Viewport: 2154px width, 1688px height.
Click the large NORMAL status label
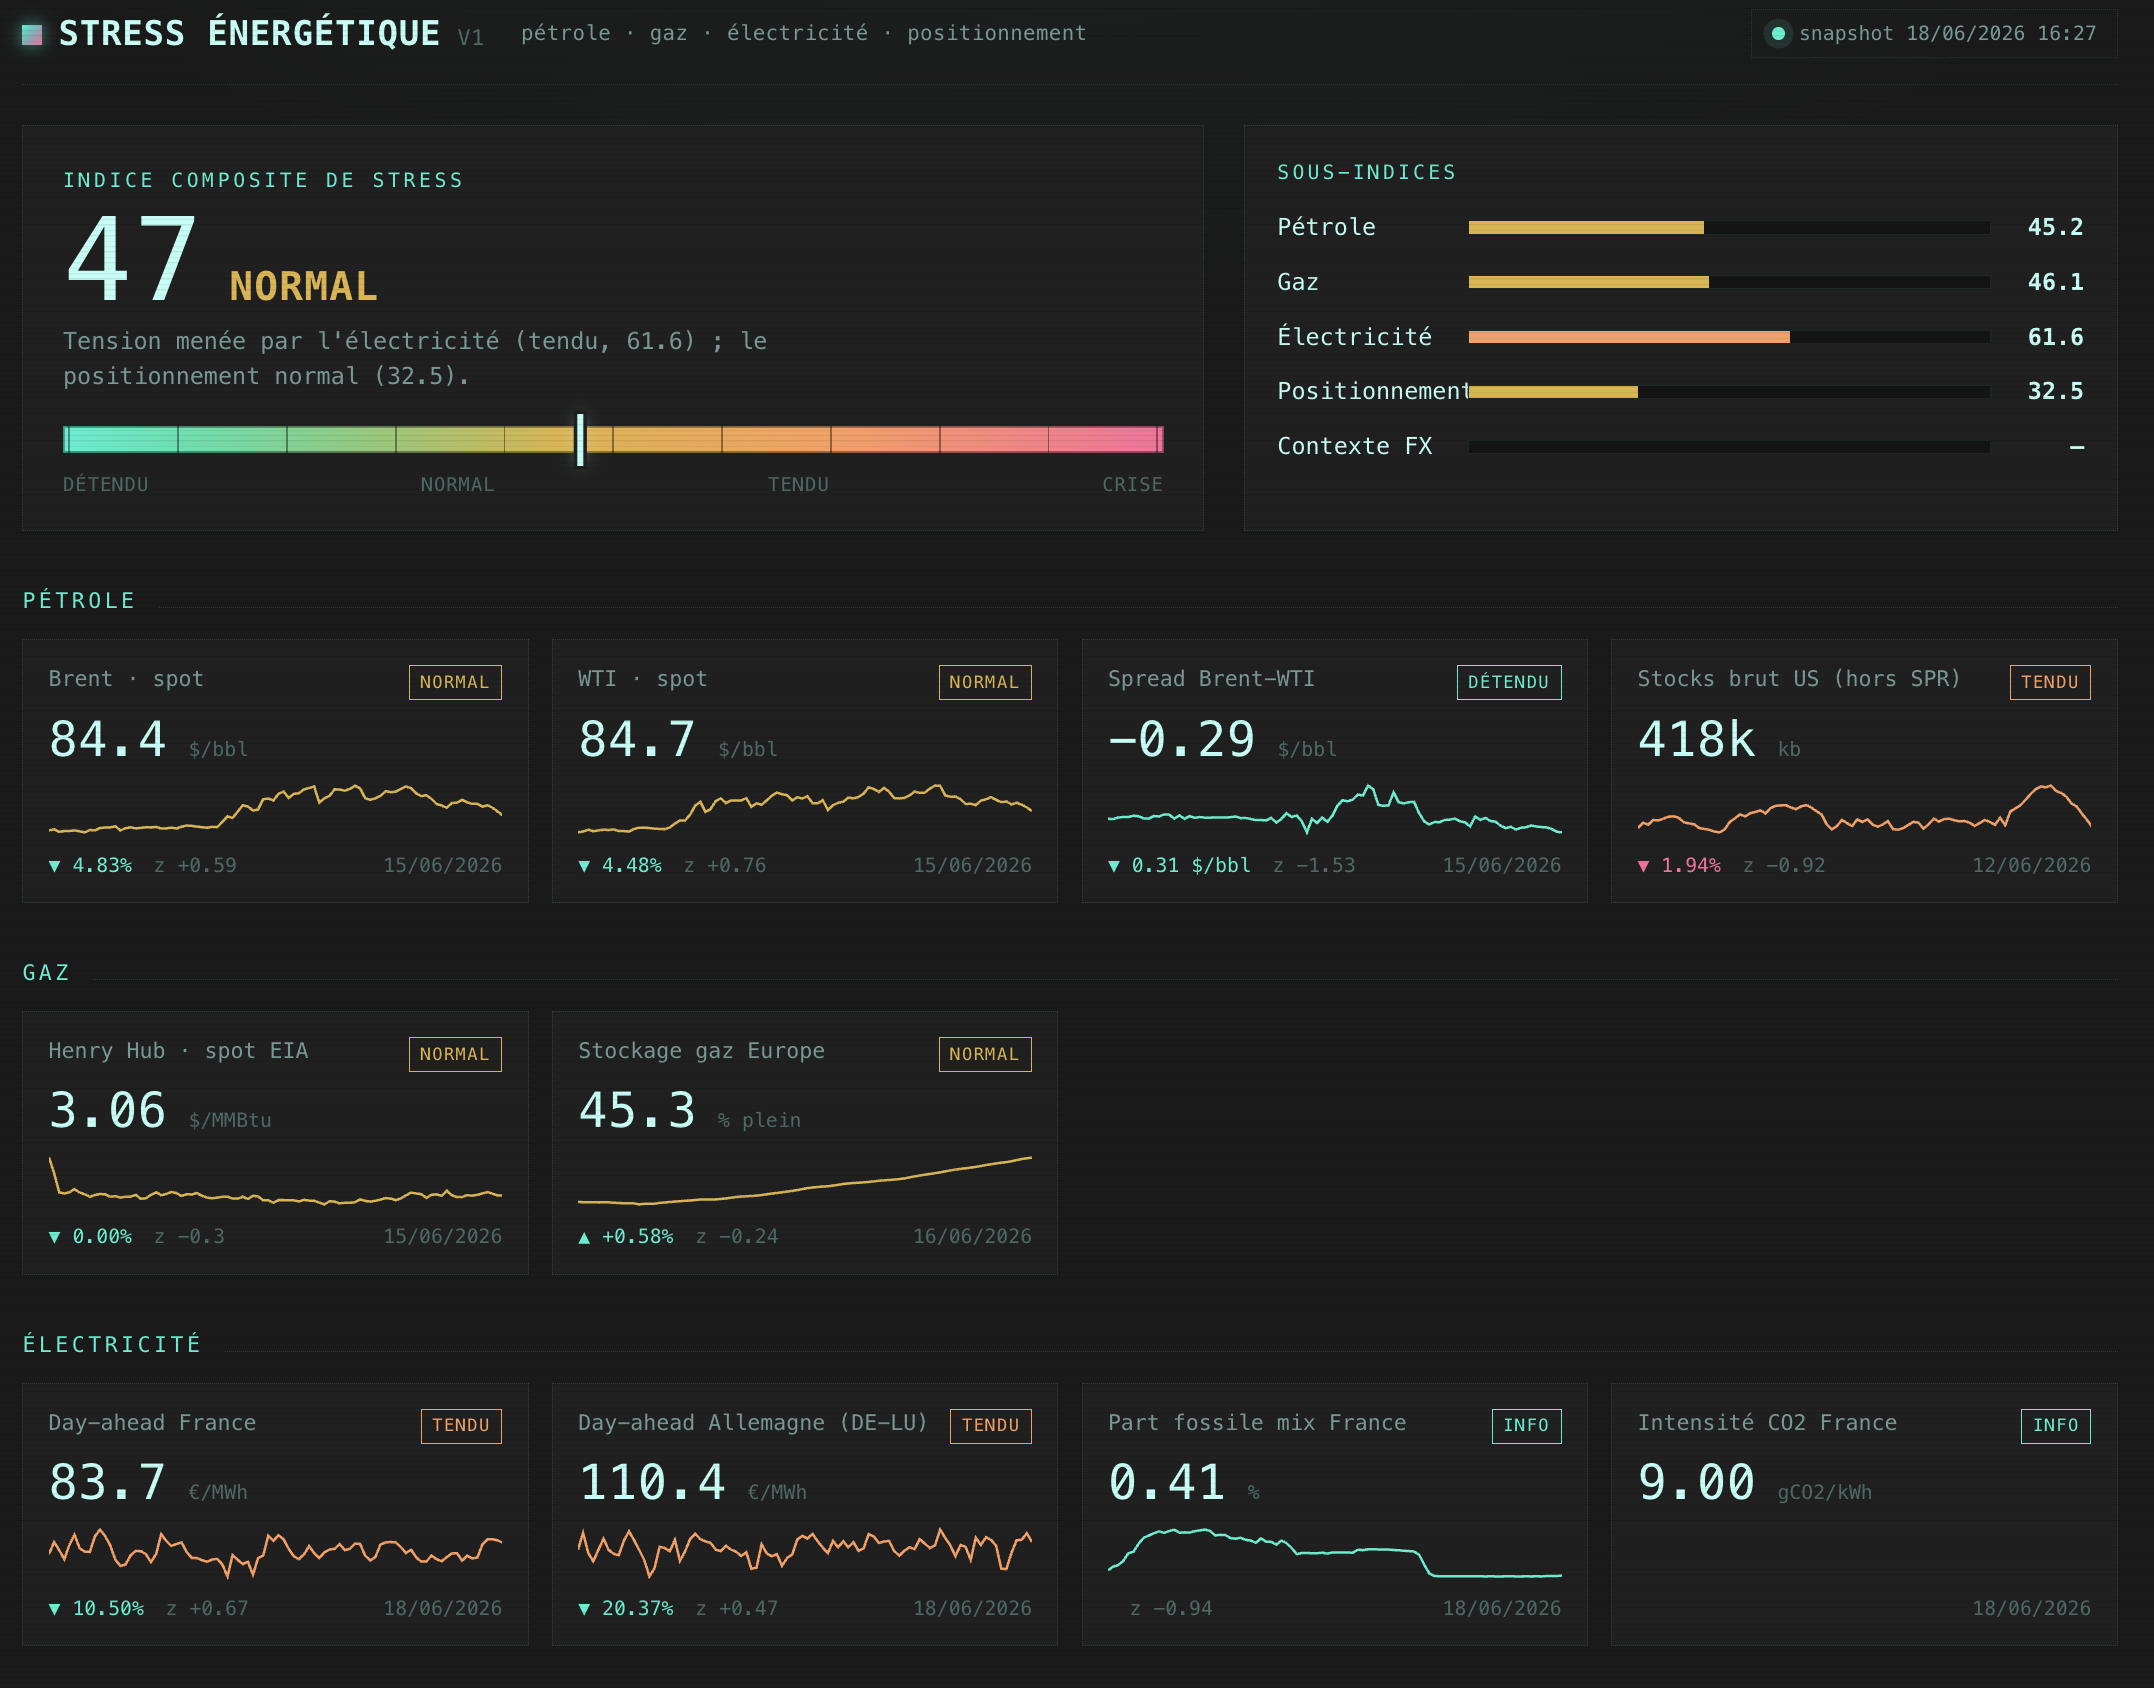[303, 287]
